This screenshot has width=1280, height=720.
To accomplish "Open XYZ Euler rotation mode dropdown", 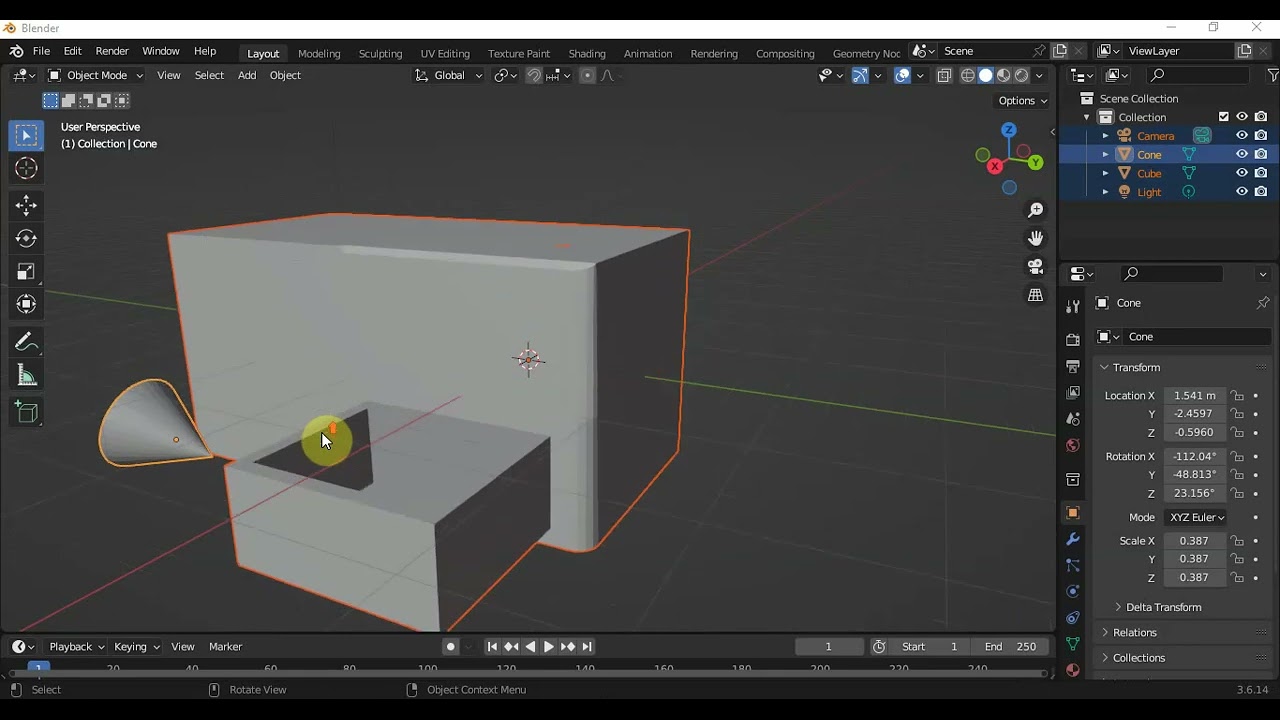I will coord(1196,517).
